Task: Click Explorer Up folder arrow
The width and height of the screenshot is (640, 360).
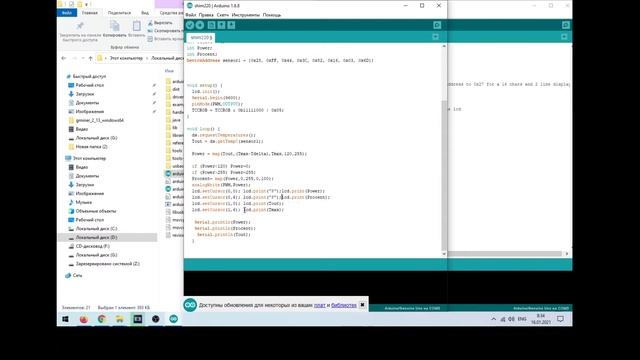Action: (91, 58)
